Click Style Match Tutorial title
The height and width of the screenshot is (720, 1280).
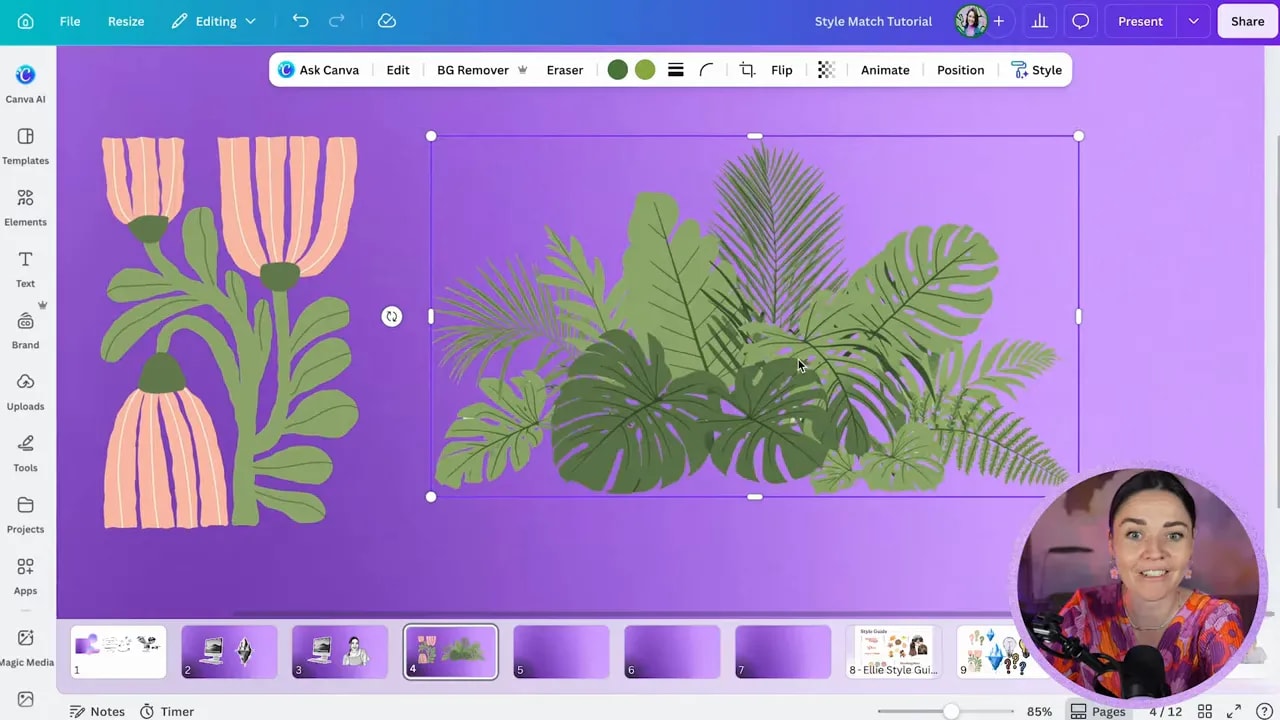point(873,21)
